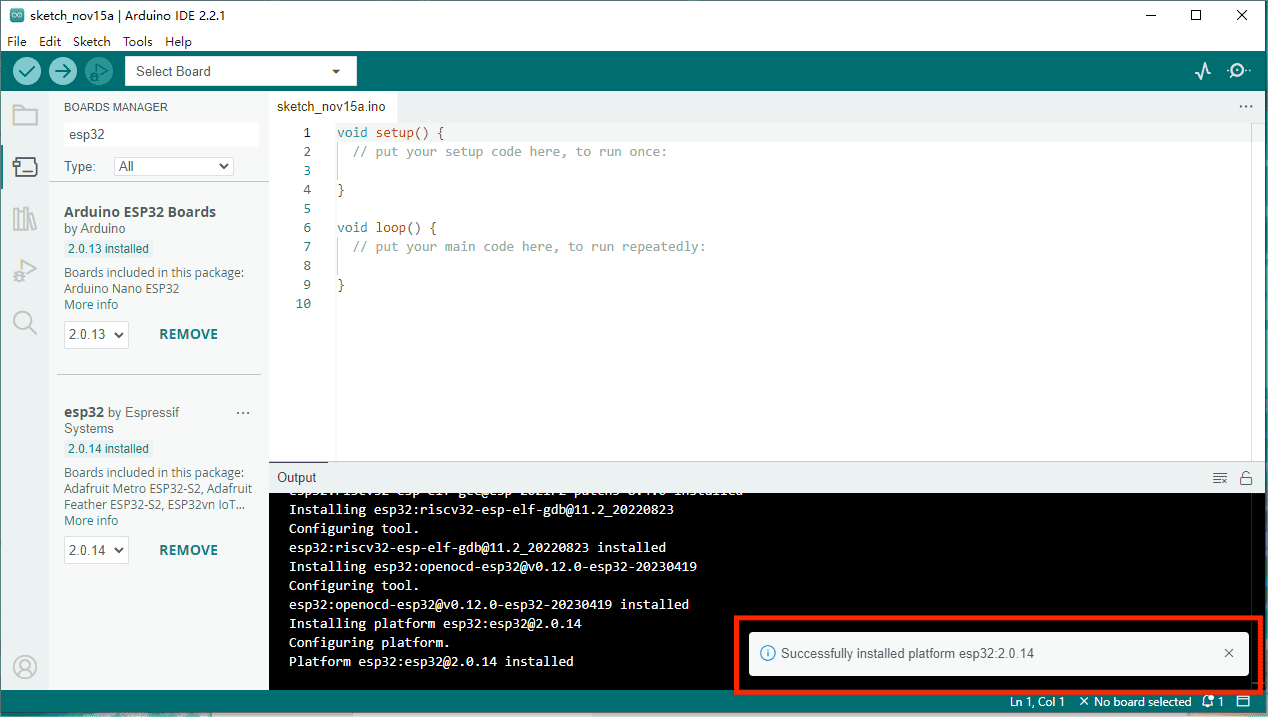Select the sketch_nov15a.ino tab
The height and width of the screenshot is (717, 1268).
tap(330, 106)
